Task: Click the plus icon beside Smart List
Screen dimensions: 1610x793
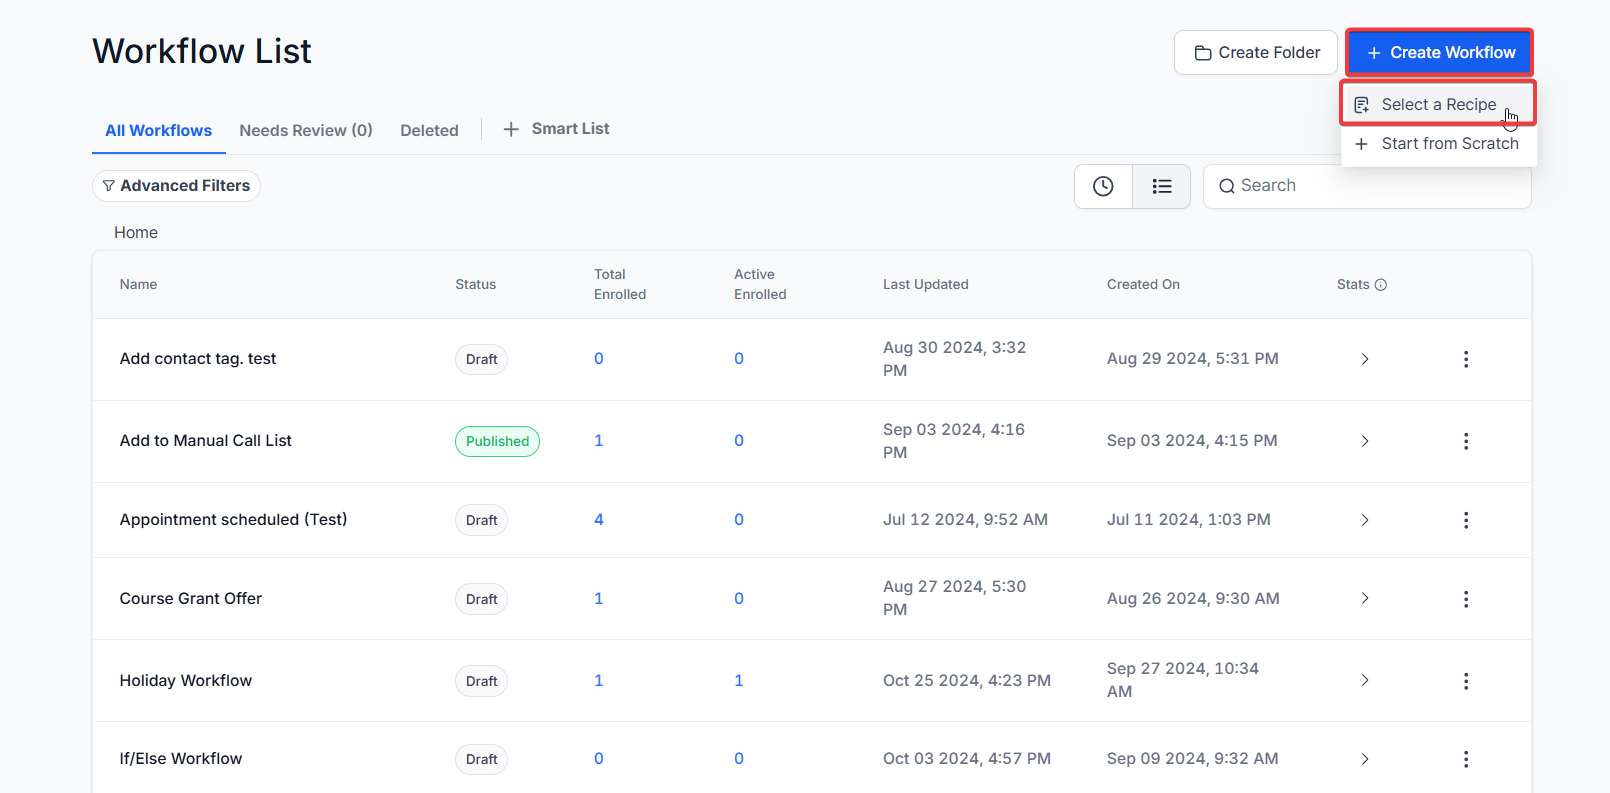Action: click(x=511, y=129)
